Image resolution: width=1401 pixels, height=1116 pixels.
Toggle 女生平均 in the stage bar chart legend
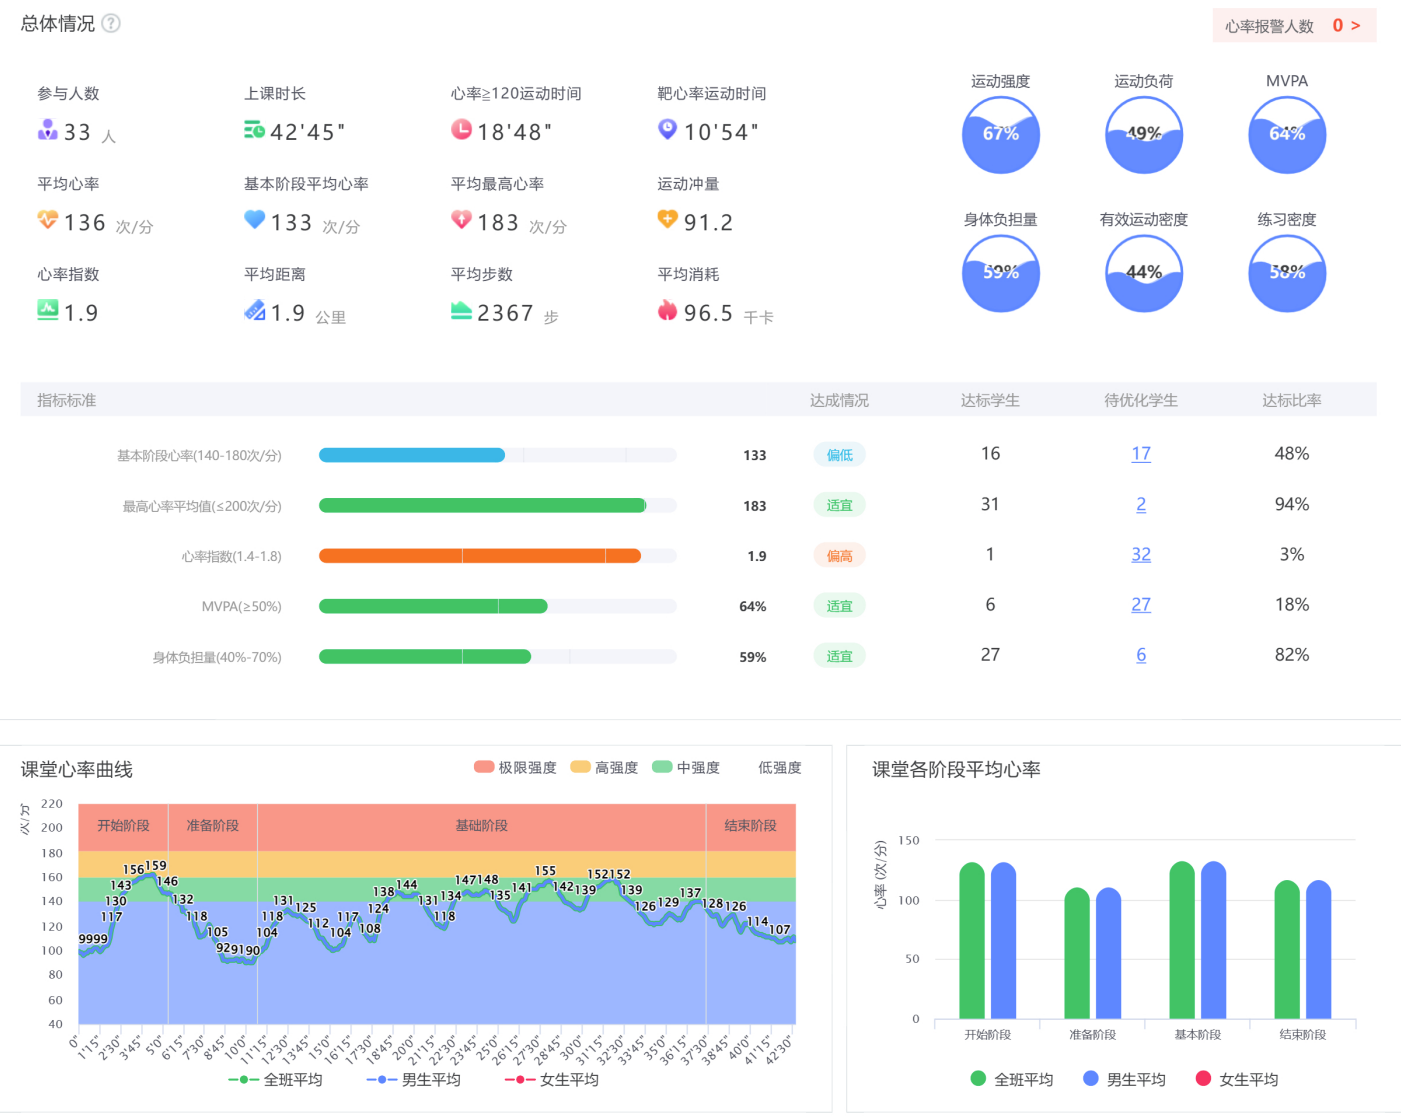(1237, 1079)
